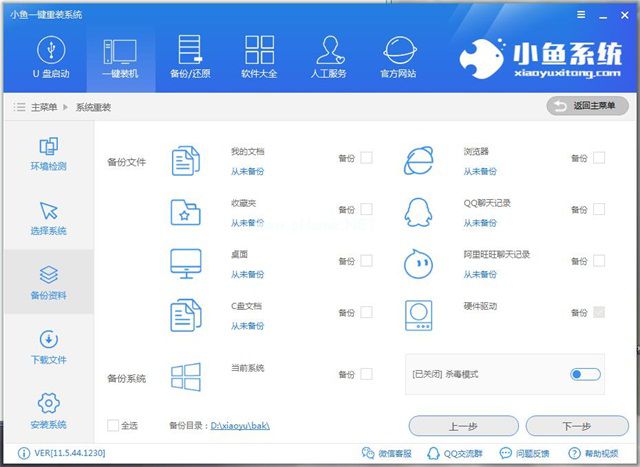Open 备份/还原 server icon
The image size is (640, 467).
pos(190,49)
